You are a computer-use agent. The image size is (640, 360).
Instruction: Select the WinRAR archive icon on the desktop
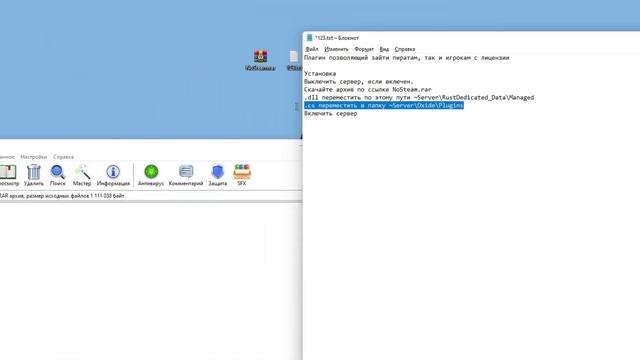[x=260, y=60]
